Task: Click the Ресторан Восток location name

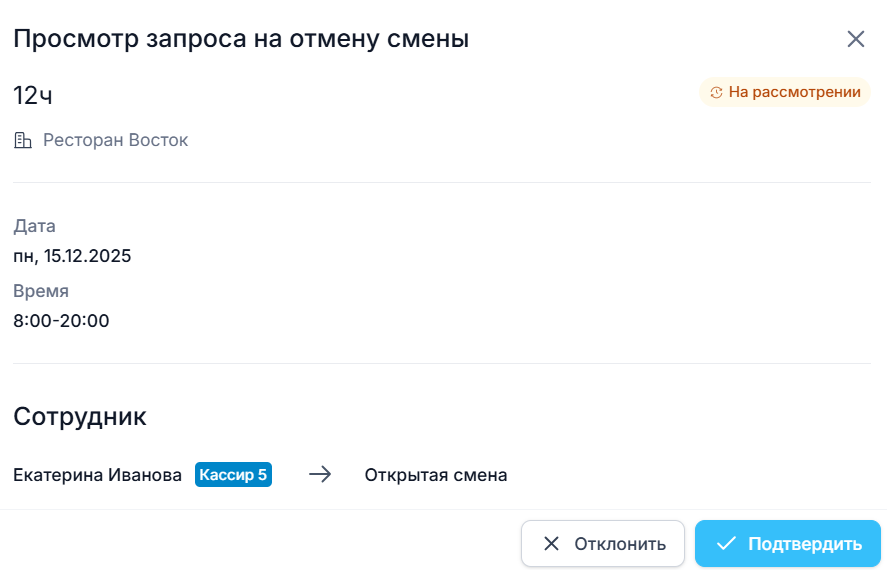Action: (115, 140)
